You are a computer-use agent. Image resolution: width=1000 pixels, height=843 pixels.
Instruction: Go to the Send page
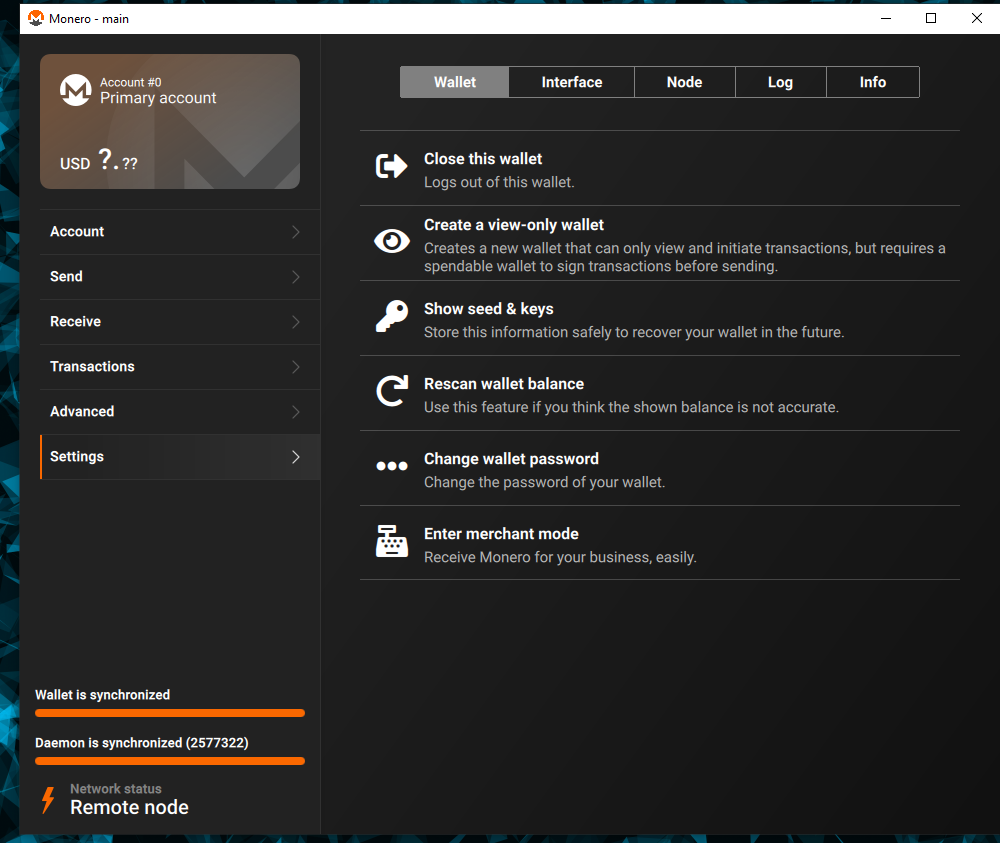click(x=180, y=277)
